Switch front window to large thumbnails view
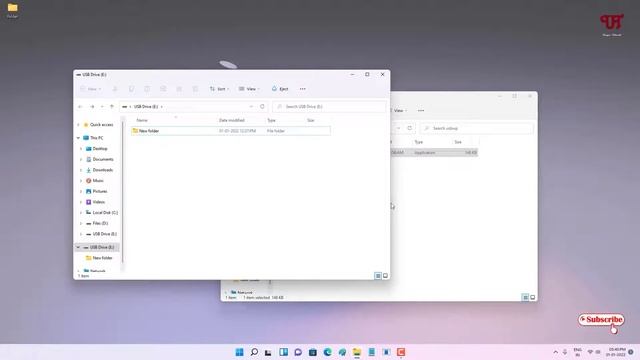This screenshot has height=360, width=640. coord(385,276)
